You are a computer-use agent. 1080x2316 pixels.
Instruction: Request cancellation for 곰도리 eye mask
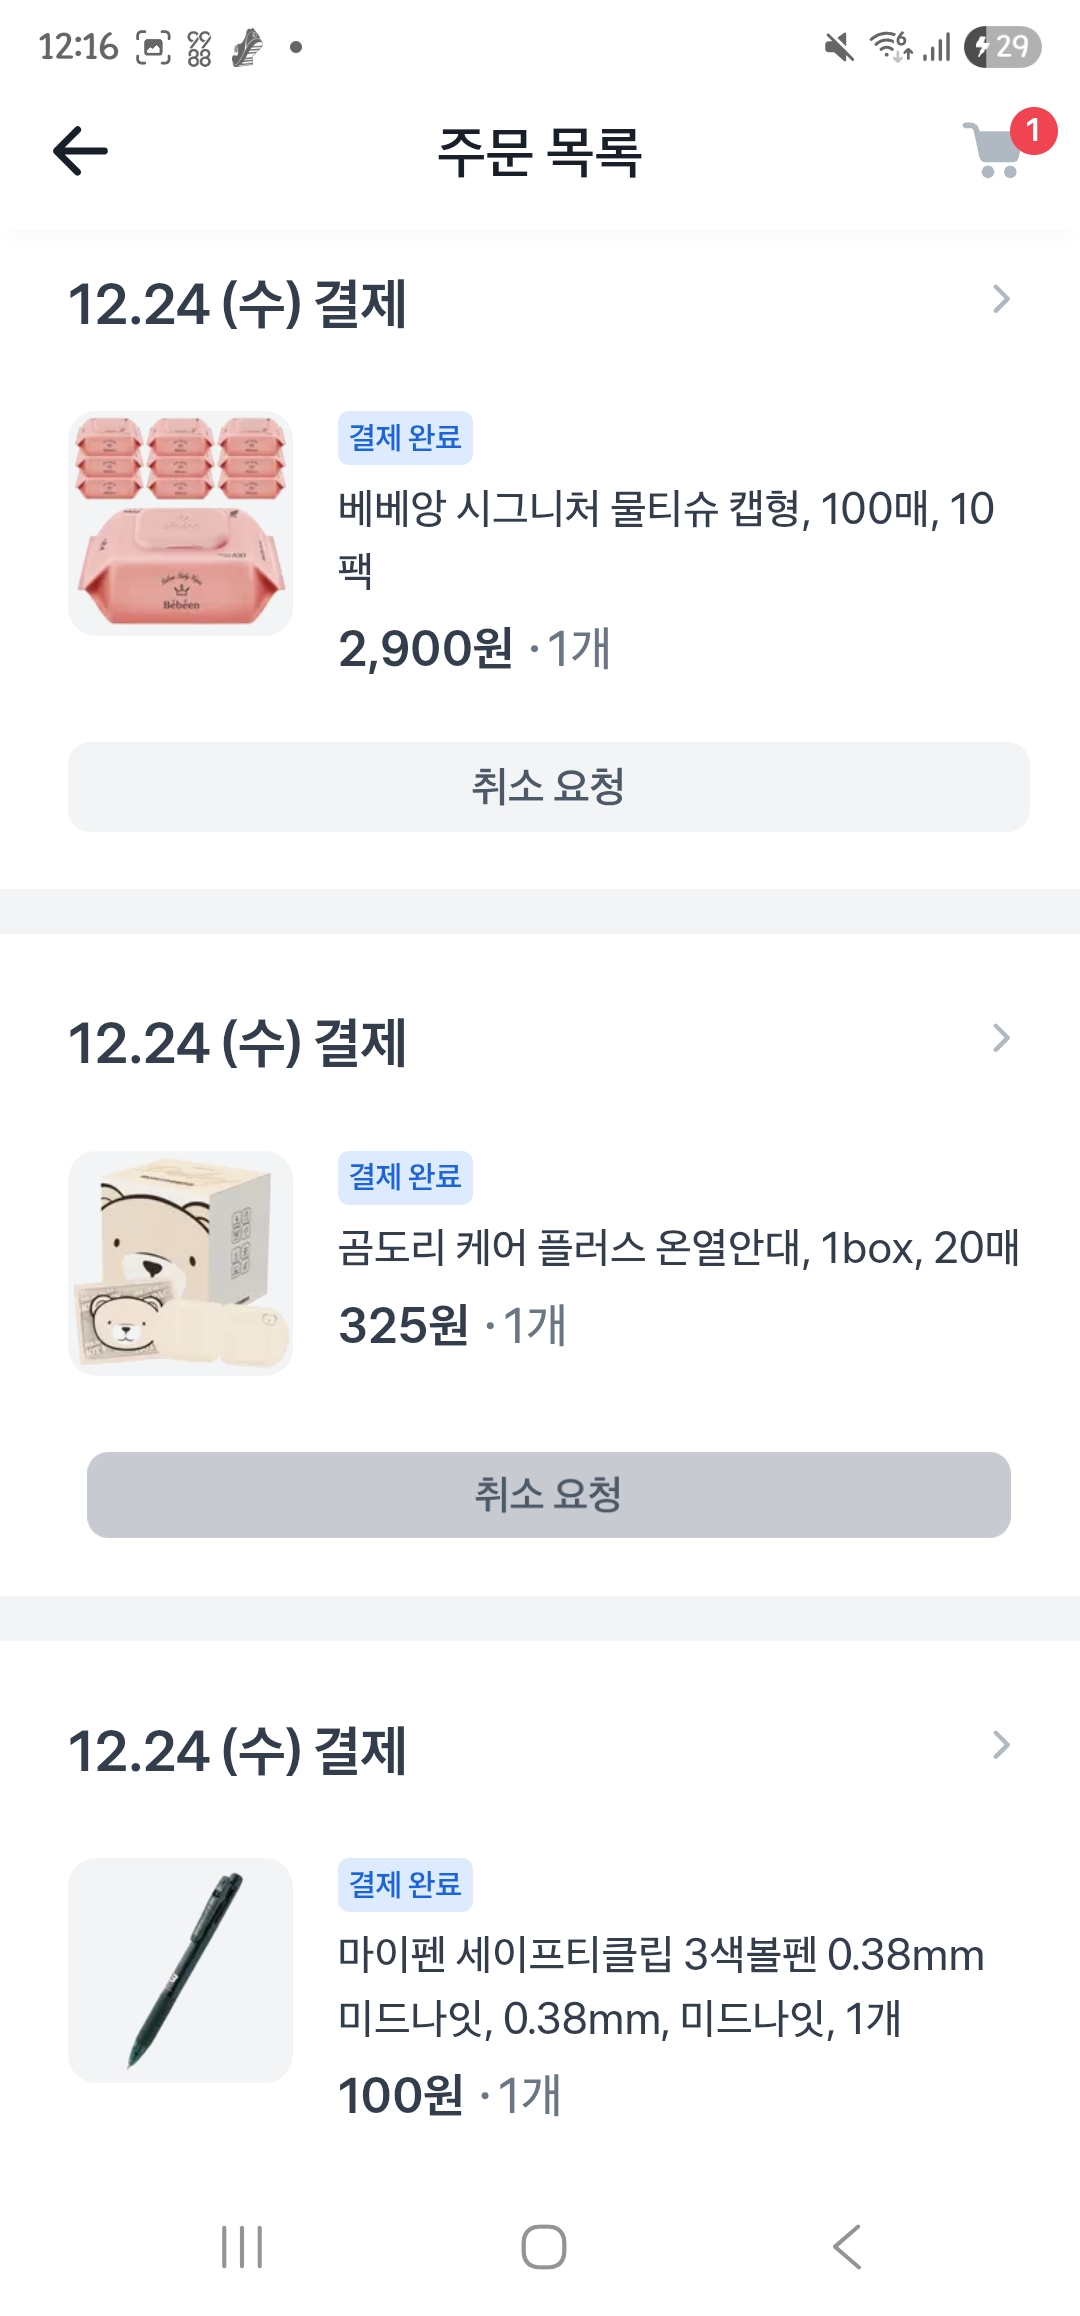coord(548,1495)
